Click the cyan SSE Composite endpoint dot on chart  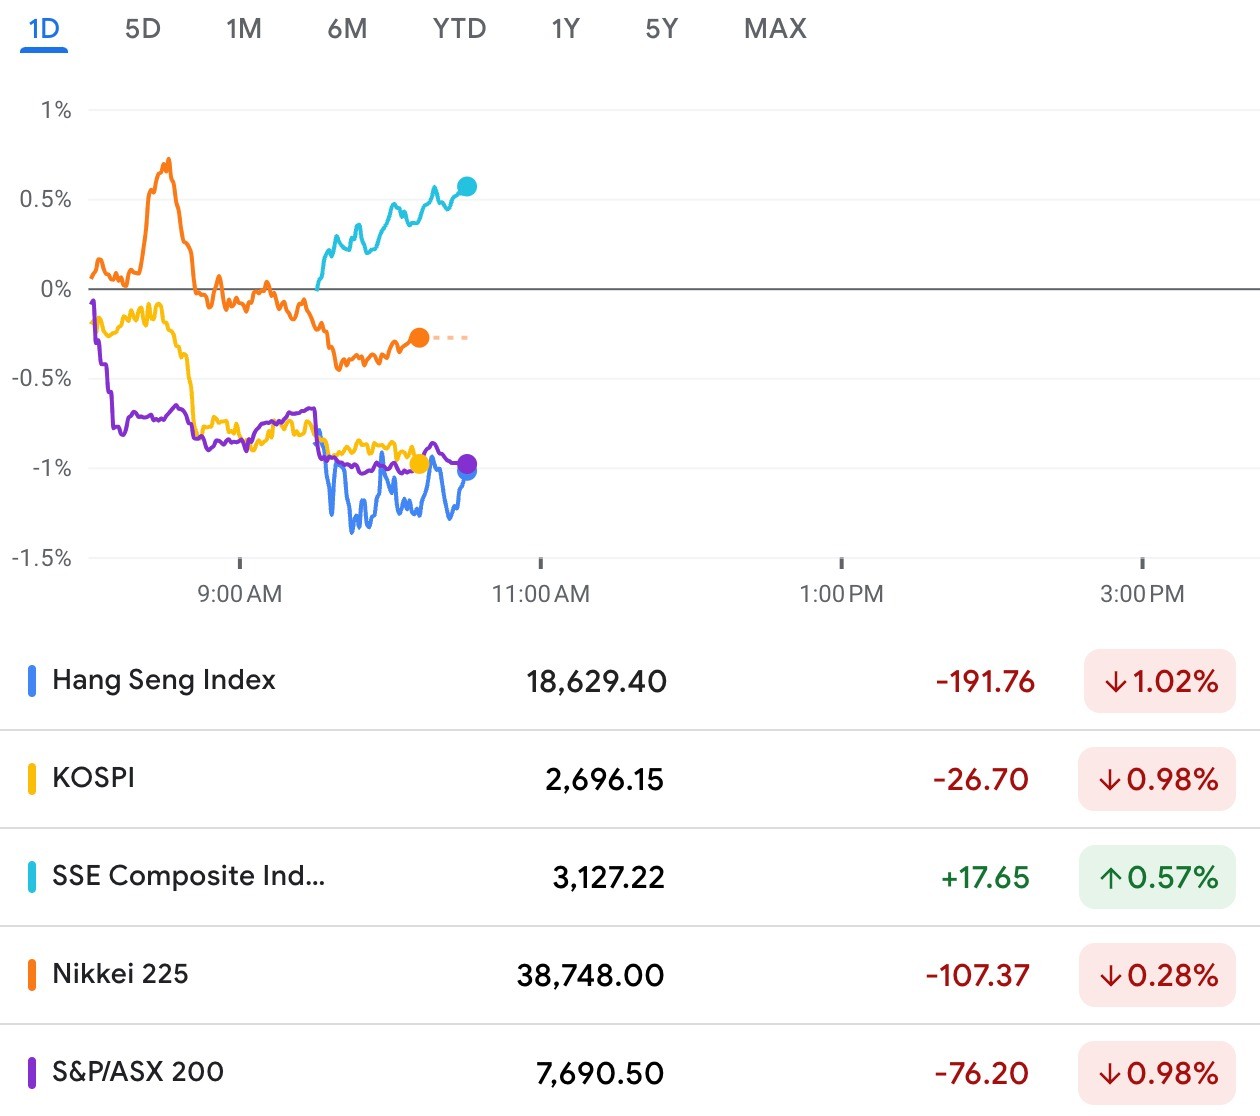point(467,186)
